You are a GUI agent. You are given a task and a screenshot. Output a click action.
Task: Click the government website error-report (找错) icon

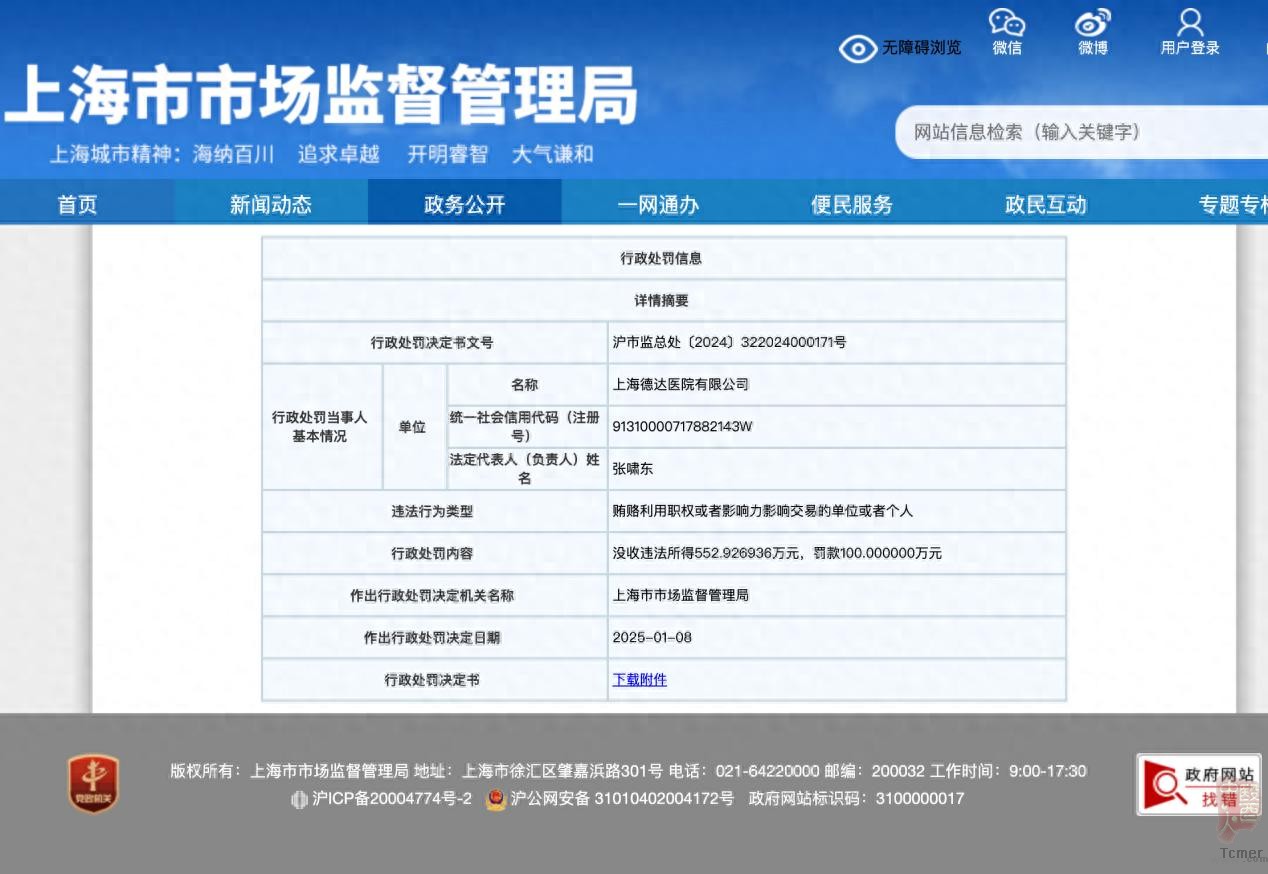pyautogui.click(x=1198, y=785)
